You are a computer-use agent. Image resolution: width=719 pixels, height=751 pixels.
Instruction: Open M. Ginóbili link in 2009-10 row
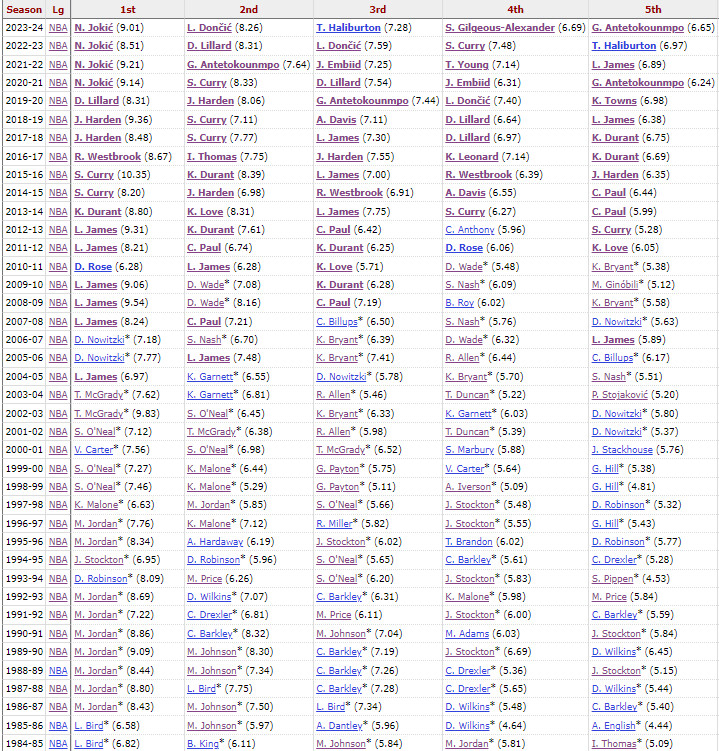[x=616, y=285]
